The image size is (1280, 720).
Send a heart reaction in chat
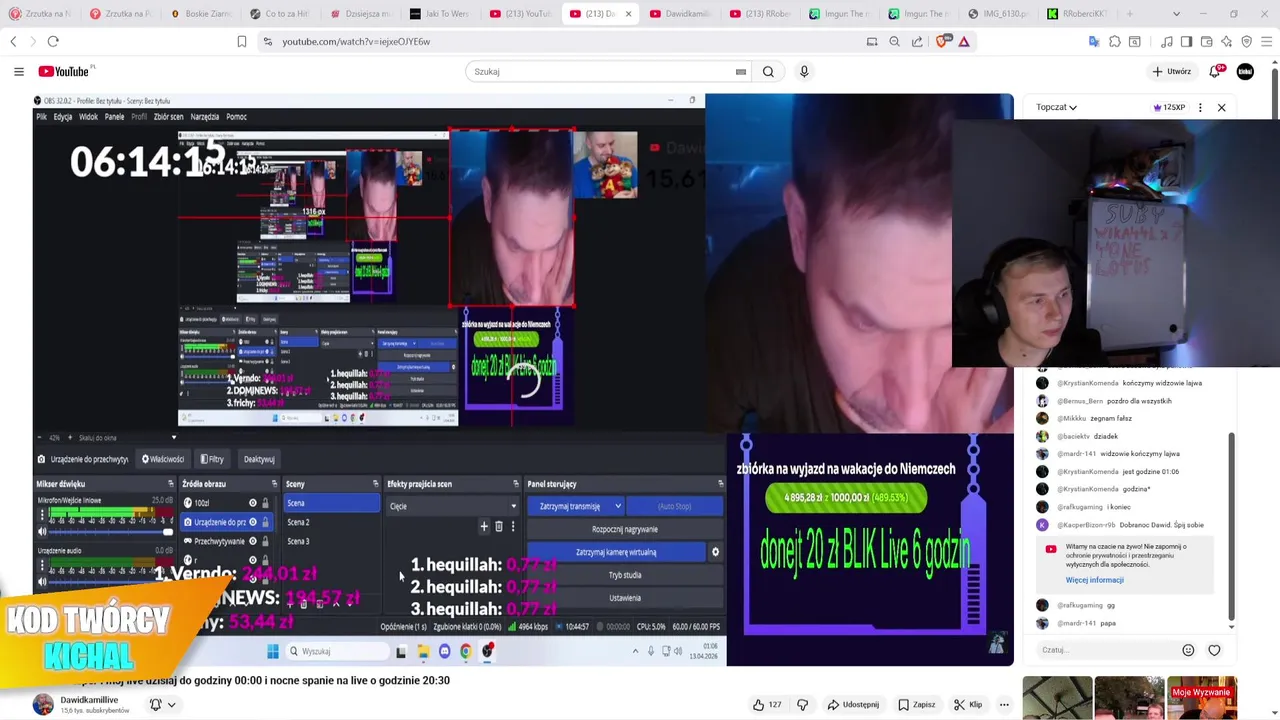tap(1214, 650)
